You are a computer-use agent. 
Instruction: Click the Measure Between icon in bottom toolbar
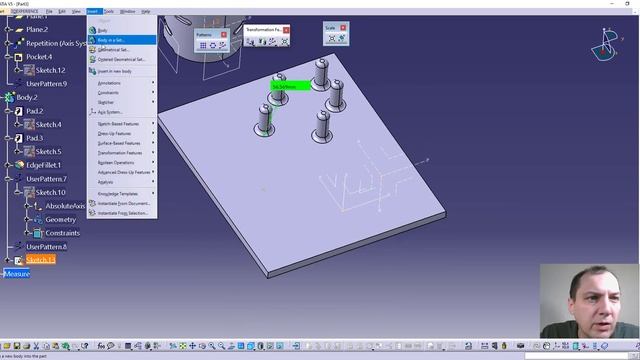(x=484, y=346)
